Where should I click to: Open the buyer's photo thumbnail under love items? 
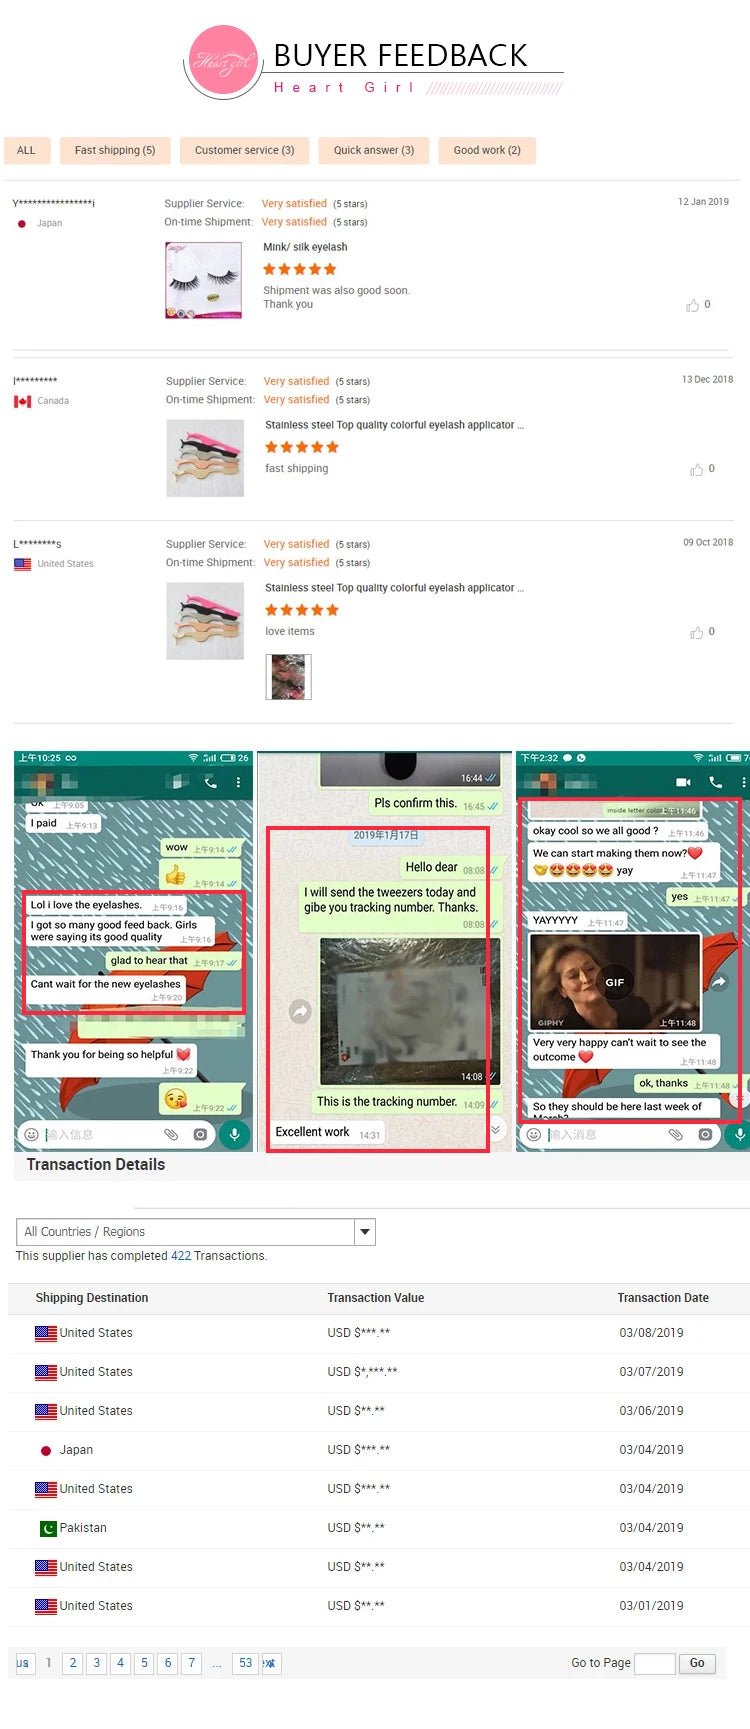click(x=288, y=677)
